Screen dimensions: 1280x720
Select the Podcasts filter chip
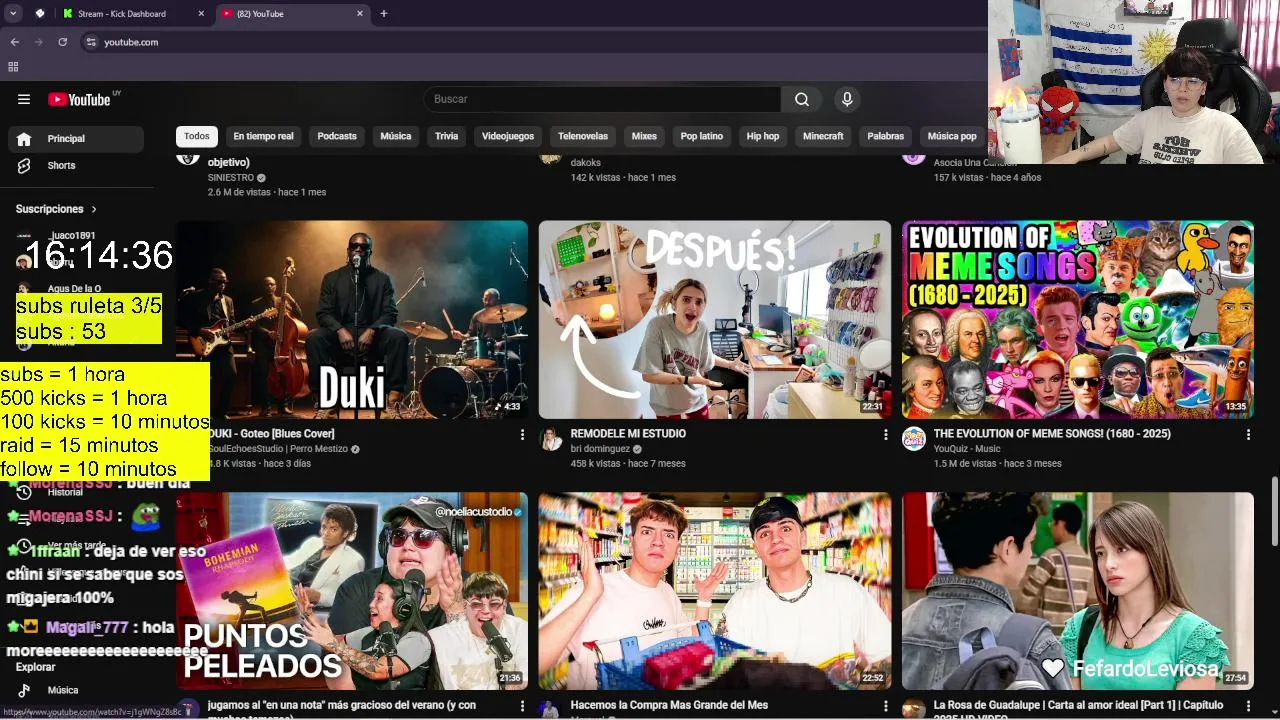tap(337, 136)
